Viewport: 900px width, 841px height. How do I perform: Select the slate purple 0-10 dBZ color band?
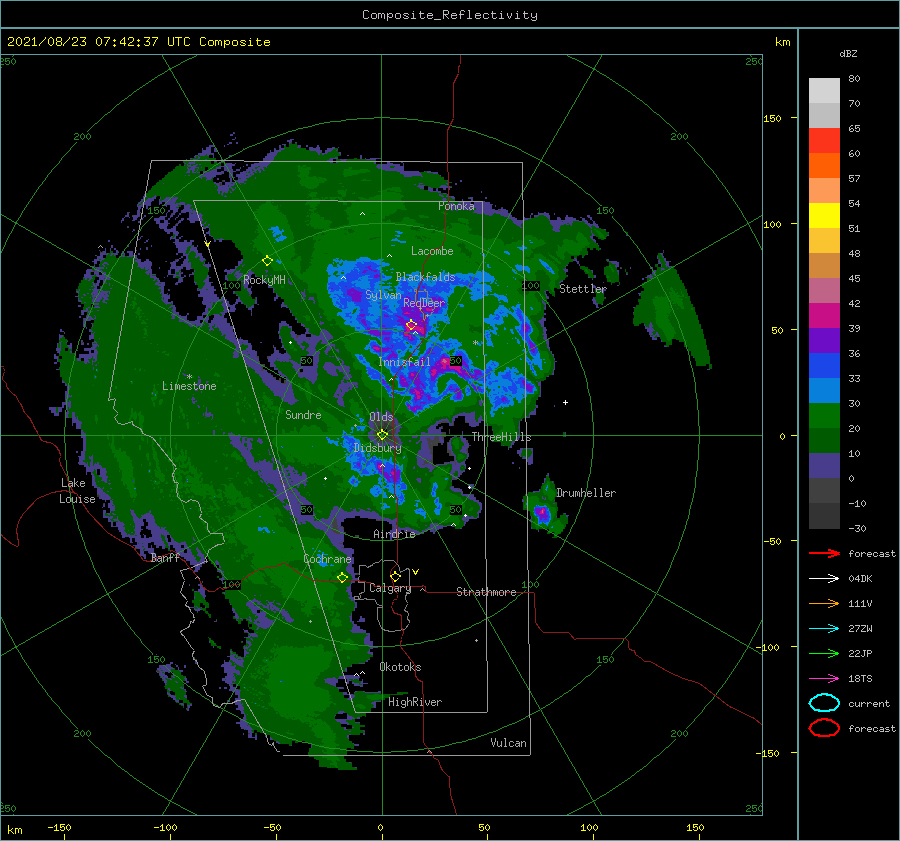(x=824, y=466)
